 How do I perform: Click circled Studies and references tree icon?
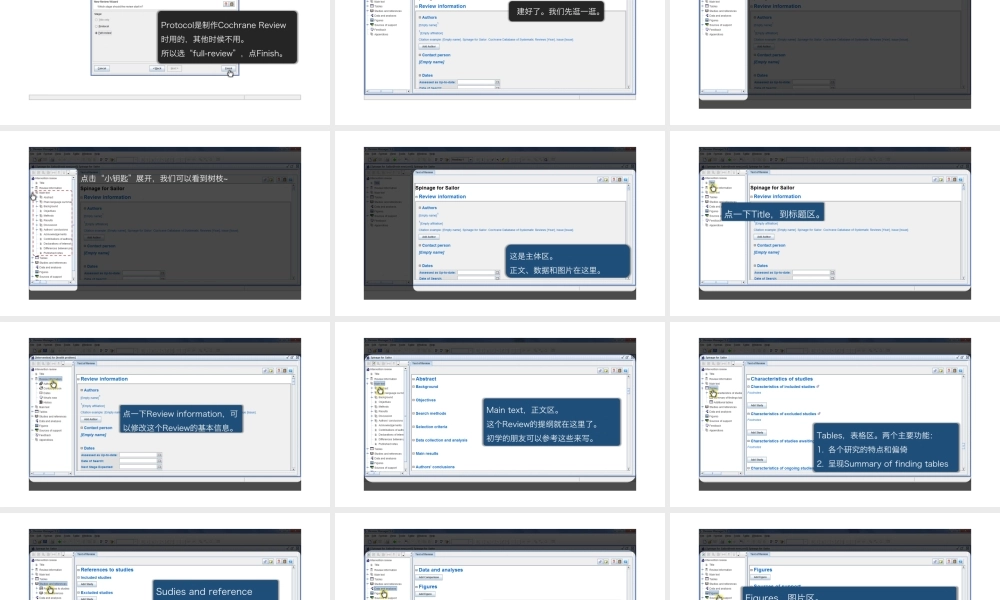(48, 589)
